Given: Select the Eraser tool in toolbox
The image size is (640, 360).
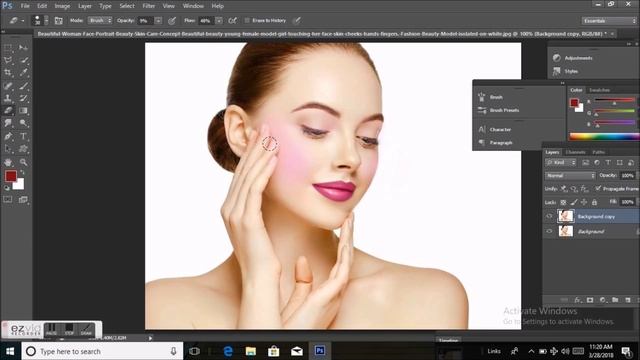Looking at the screenshot, I should click(8, 111).
